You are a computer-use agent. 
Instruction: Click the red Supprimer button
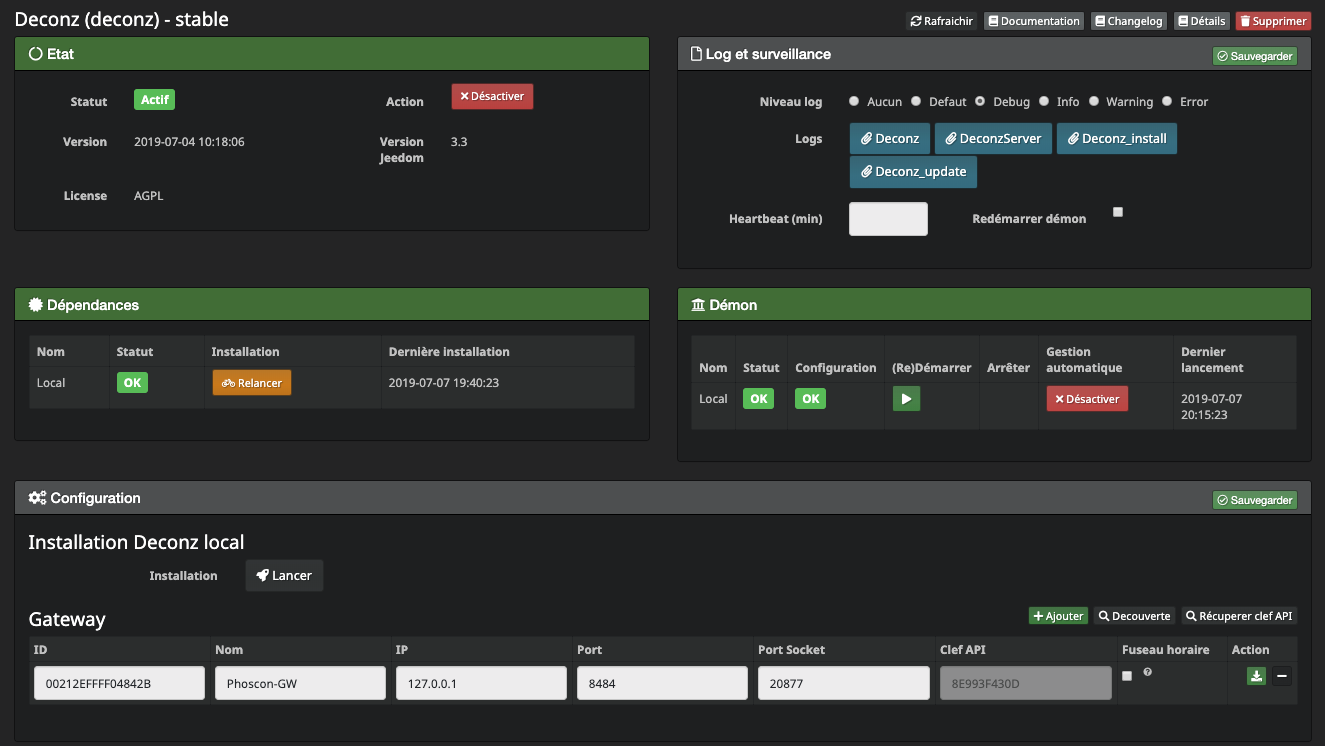(1273, 21)
